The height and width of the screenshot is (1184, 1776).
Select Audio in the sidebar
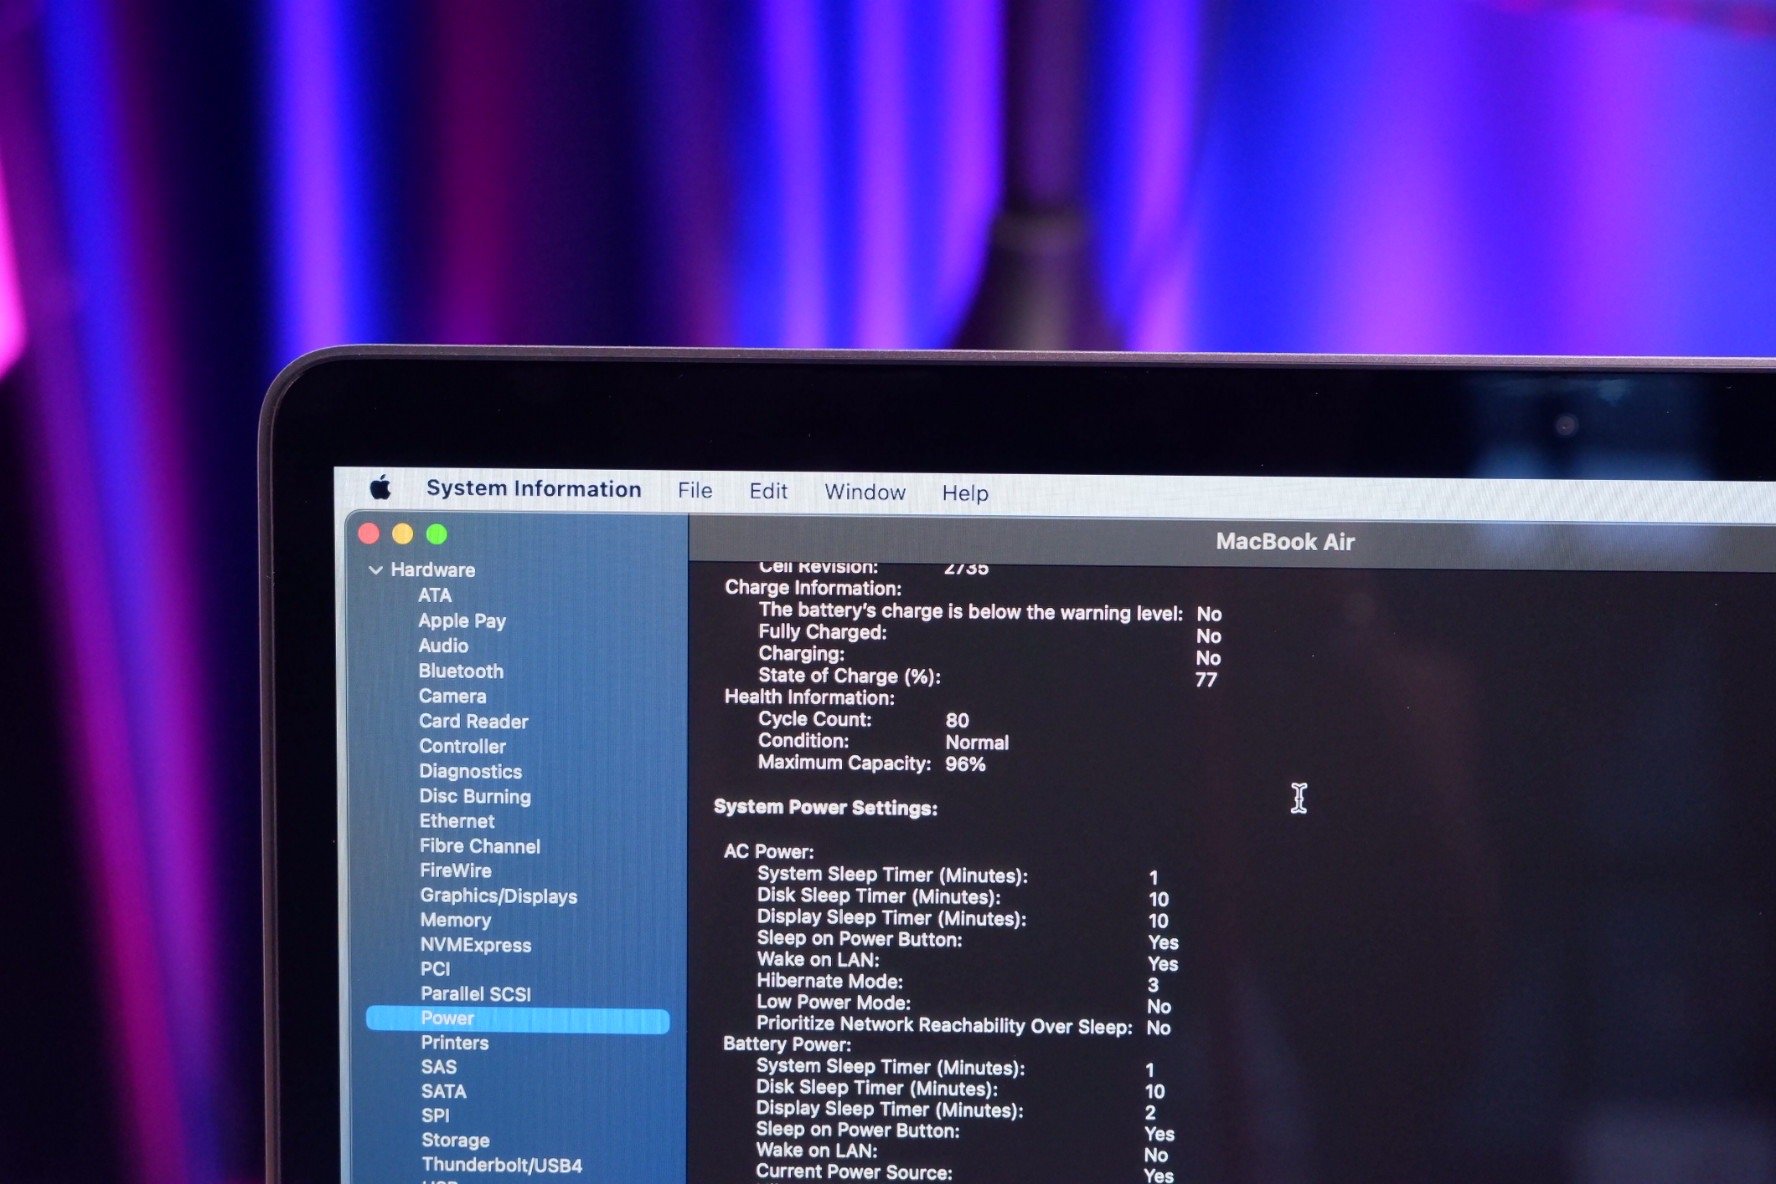point(443,646)
